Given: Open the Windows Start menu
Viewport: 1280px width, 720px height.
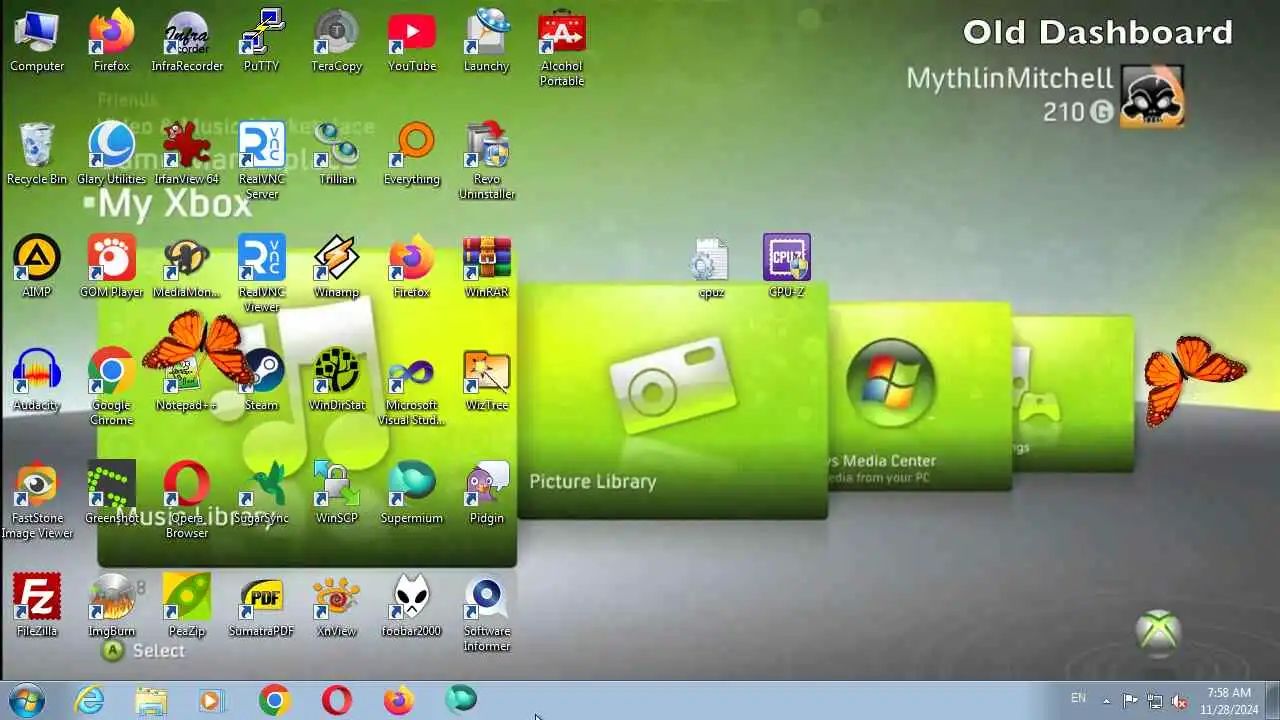Looking at the screenshot, I should [x=26, y=700].
